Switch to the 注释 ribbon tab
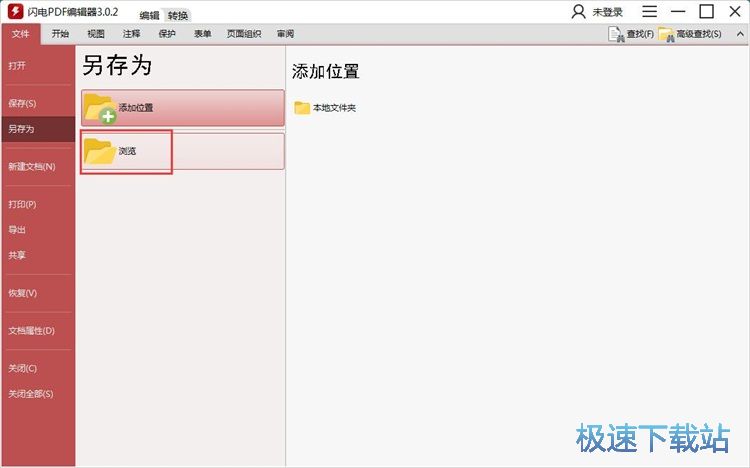 (132, 34)
